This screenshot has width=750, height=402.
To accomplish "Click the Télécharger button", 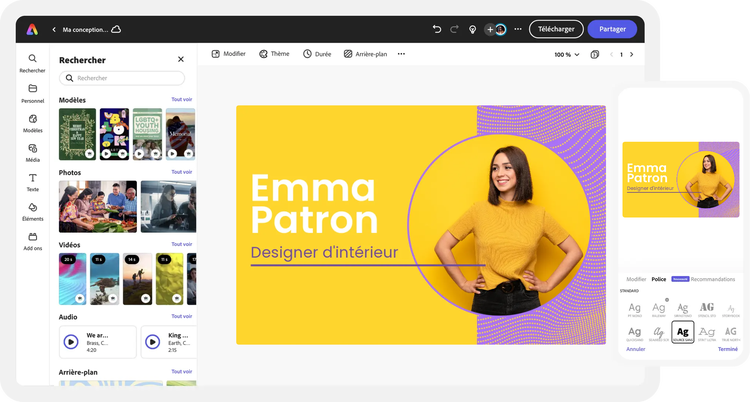I will (556, 29).
